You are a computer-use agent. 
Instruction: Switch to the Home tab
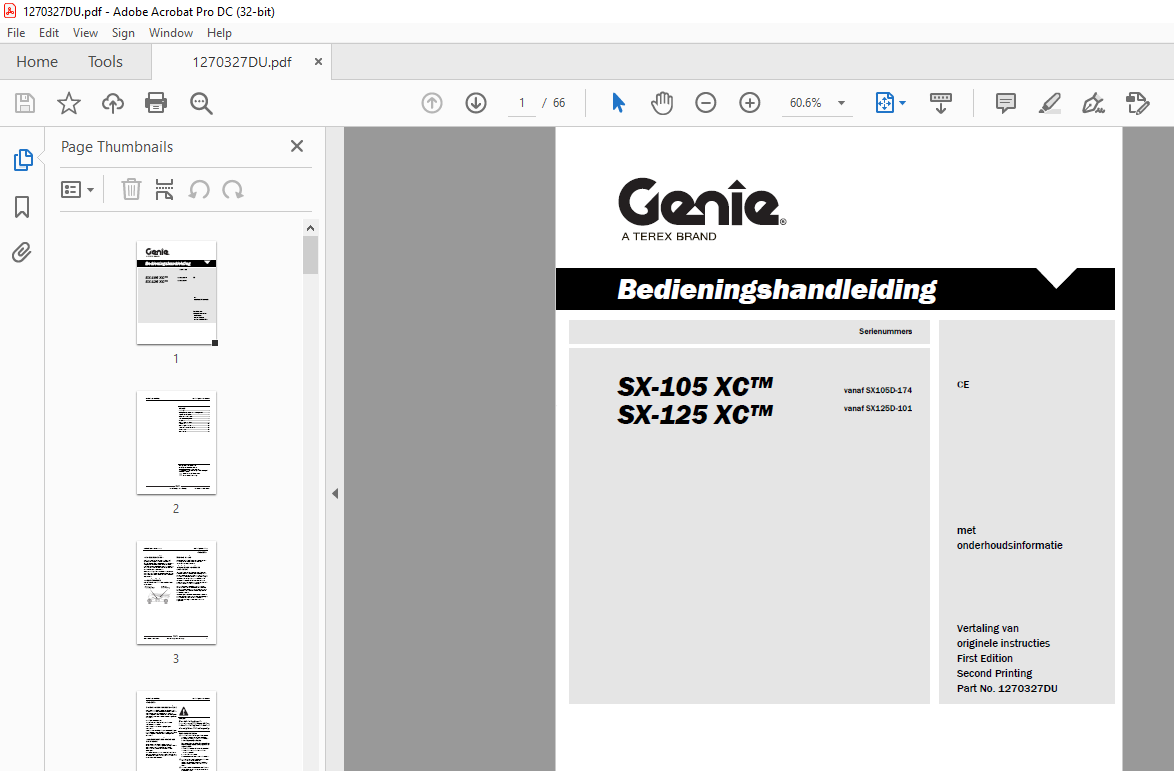tap(37, 61)
